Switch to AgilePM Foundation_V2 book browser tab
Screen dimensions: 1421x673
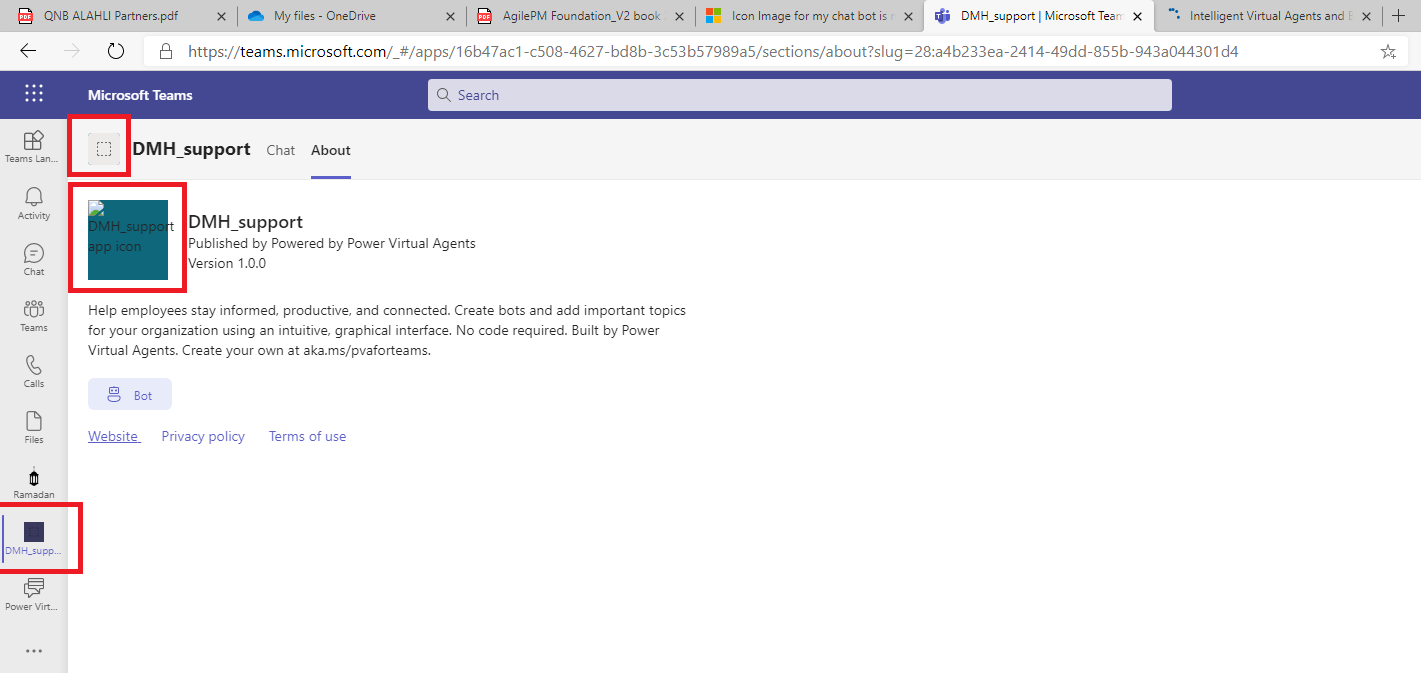pyautogui.click(x=581, y=16)
